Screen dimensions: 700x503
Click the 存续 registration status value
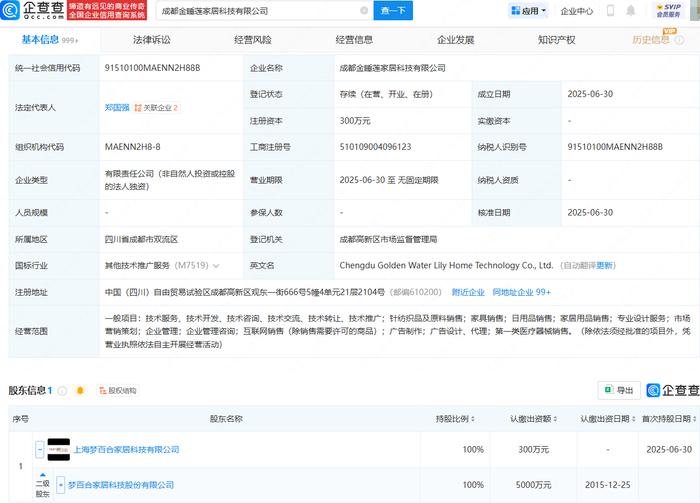click(x=386, y=94)
